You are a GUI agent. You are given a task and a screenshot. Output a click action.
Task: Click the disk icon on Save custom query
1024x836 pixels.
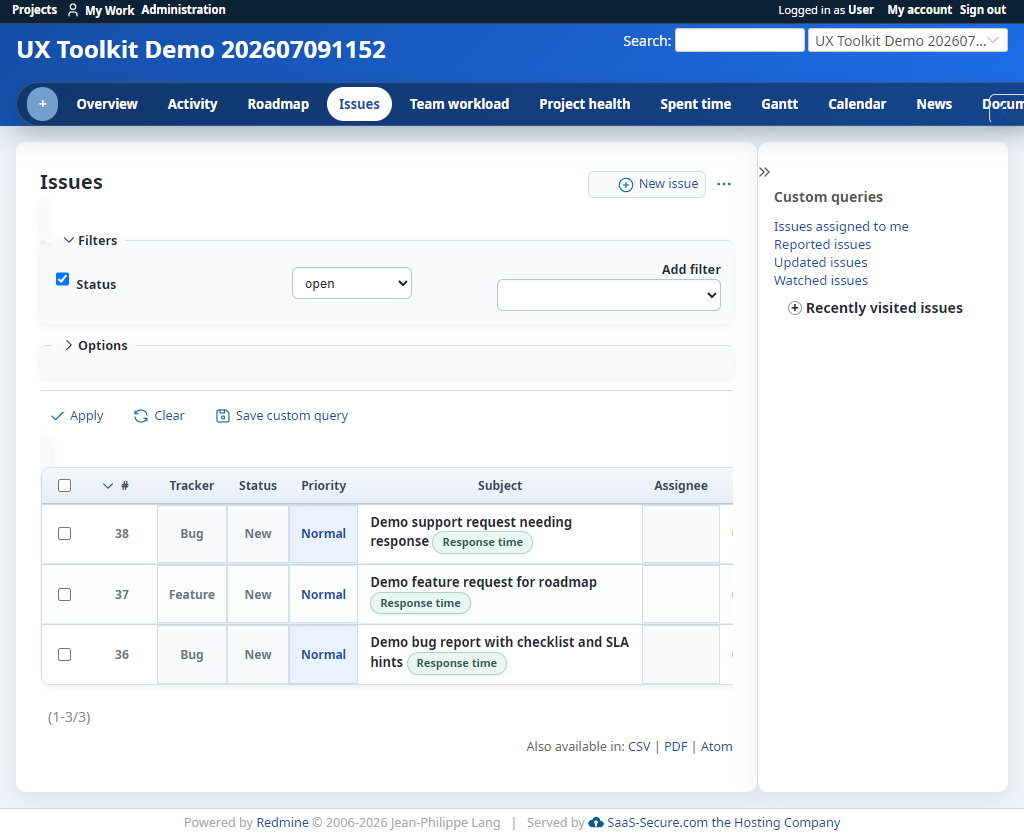point(223,416)
